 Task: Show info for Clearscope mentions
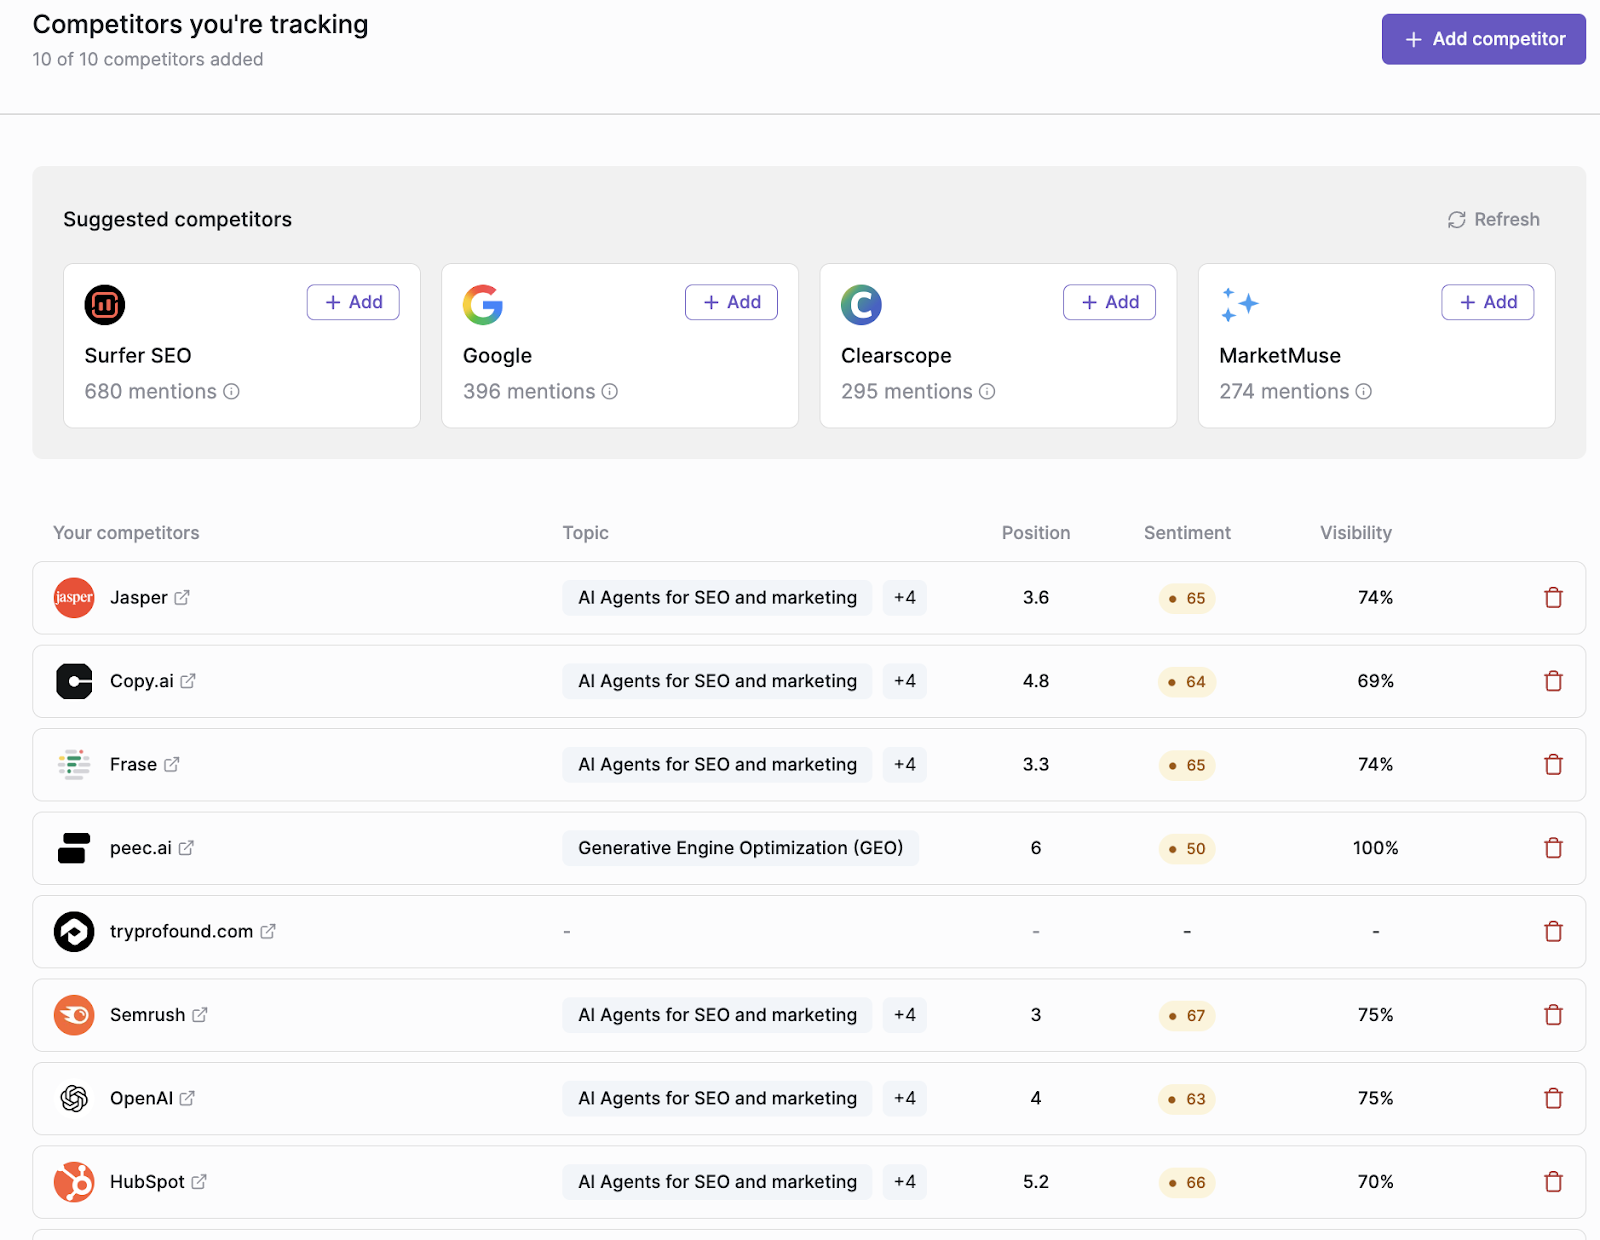click(987, 392)
